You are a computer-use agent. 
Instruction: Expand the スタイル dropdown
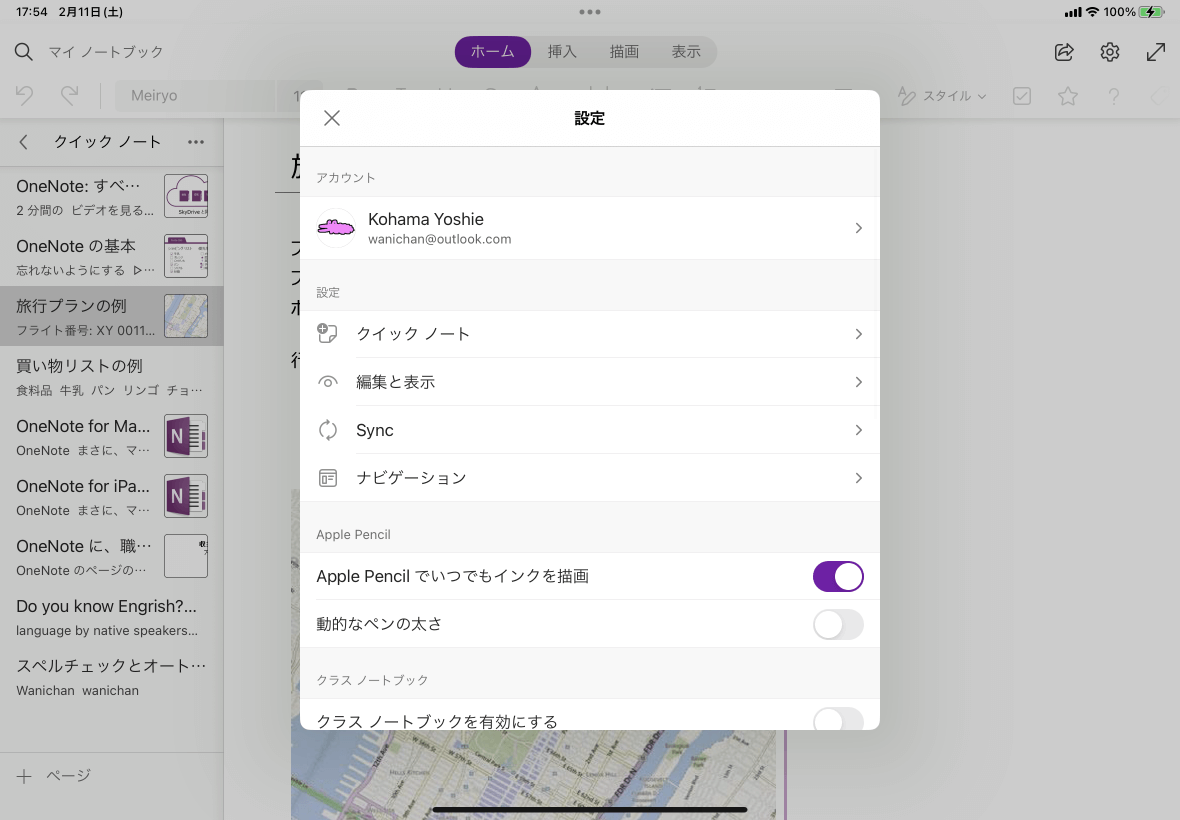[x=942, y=96]
